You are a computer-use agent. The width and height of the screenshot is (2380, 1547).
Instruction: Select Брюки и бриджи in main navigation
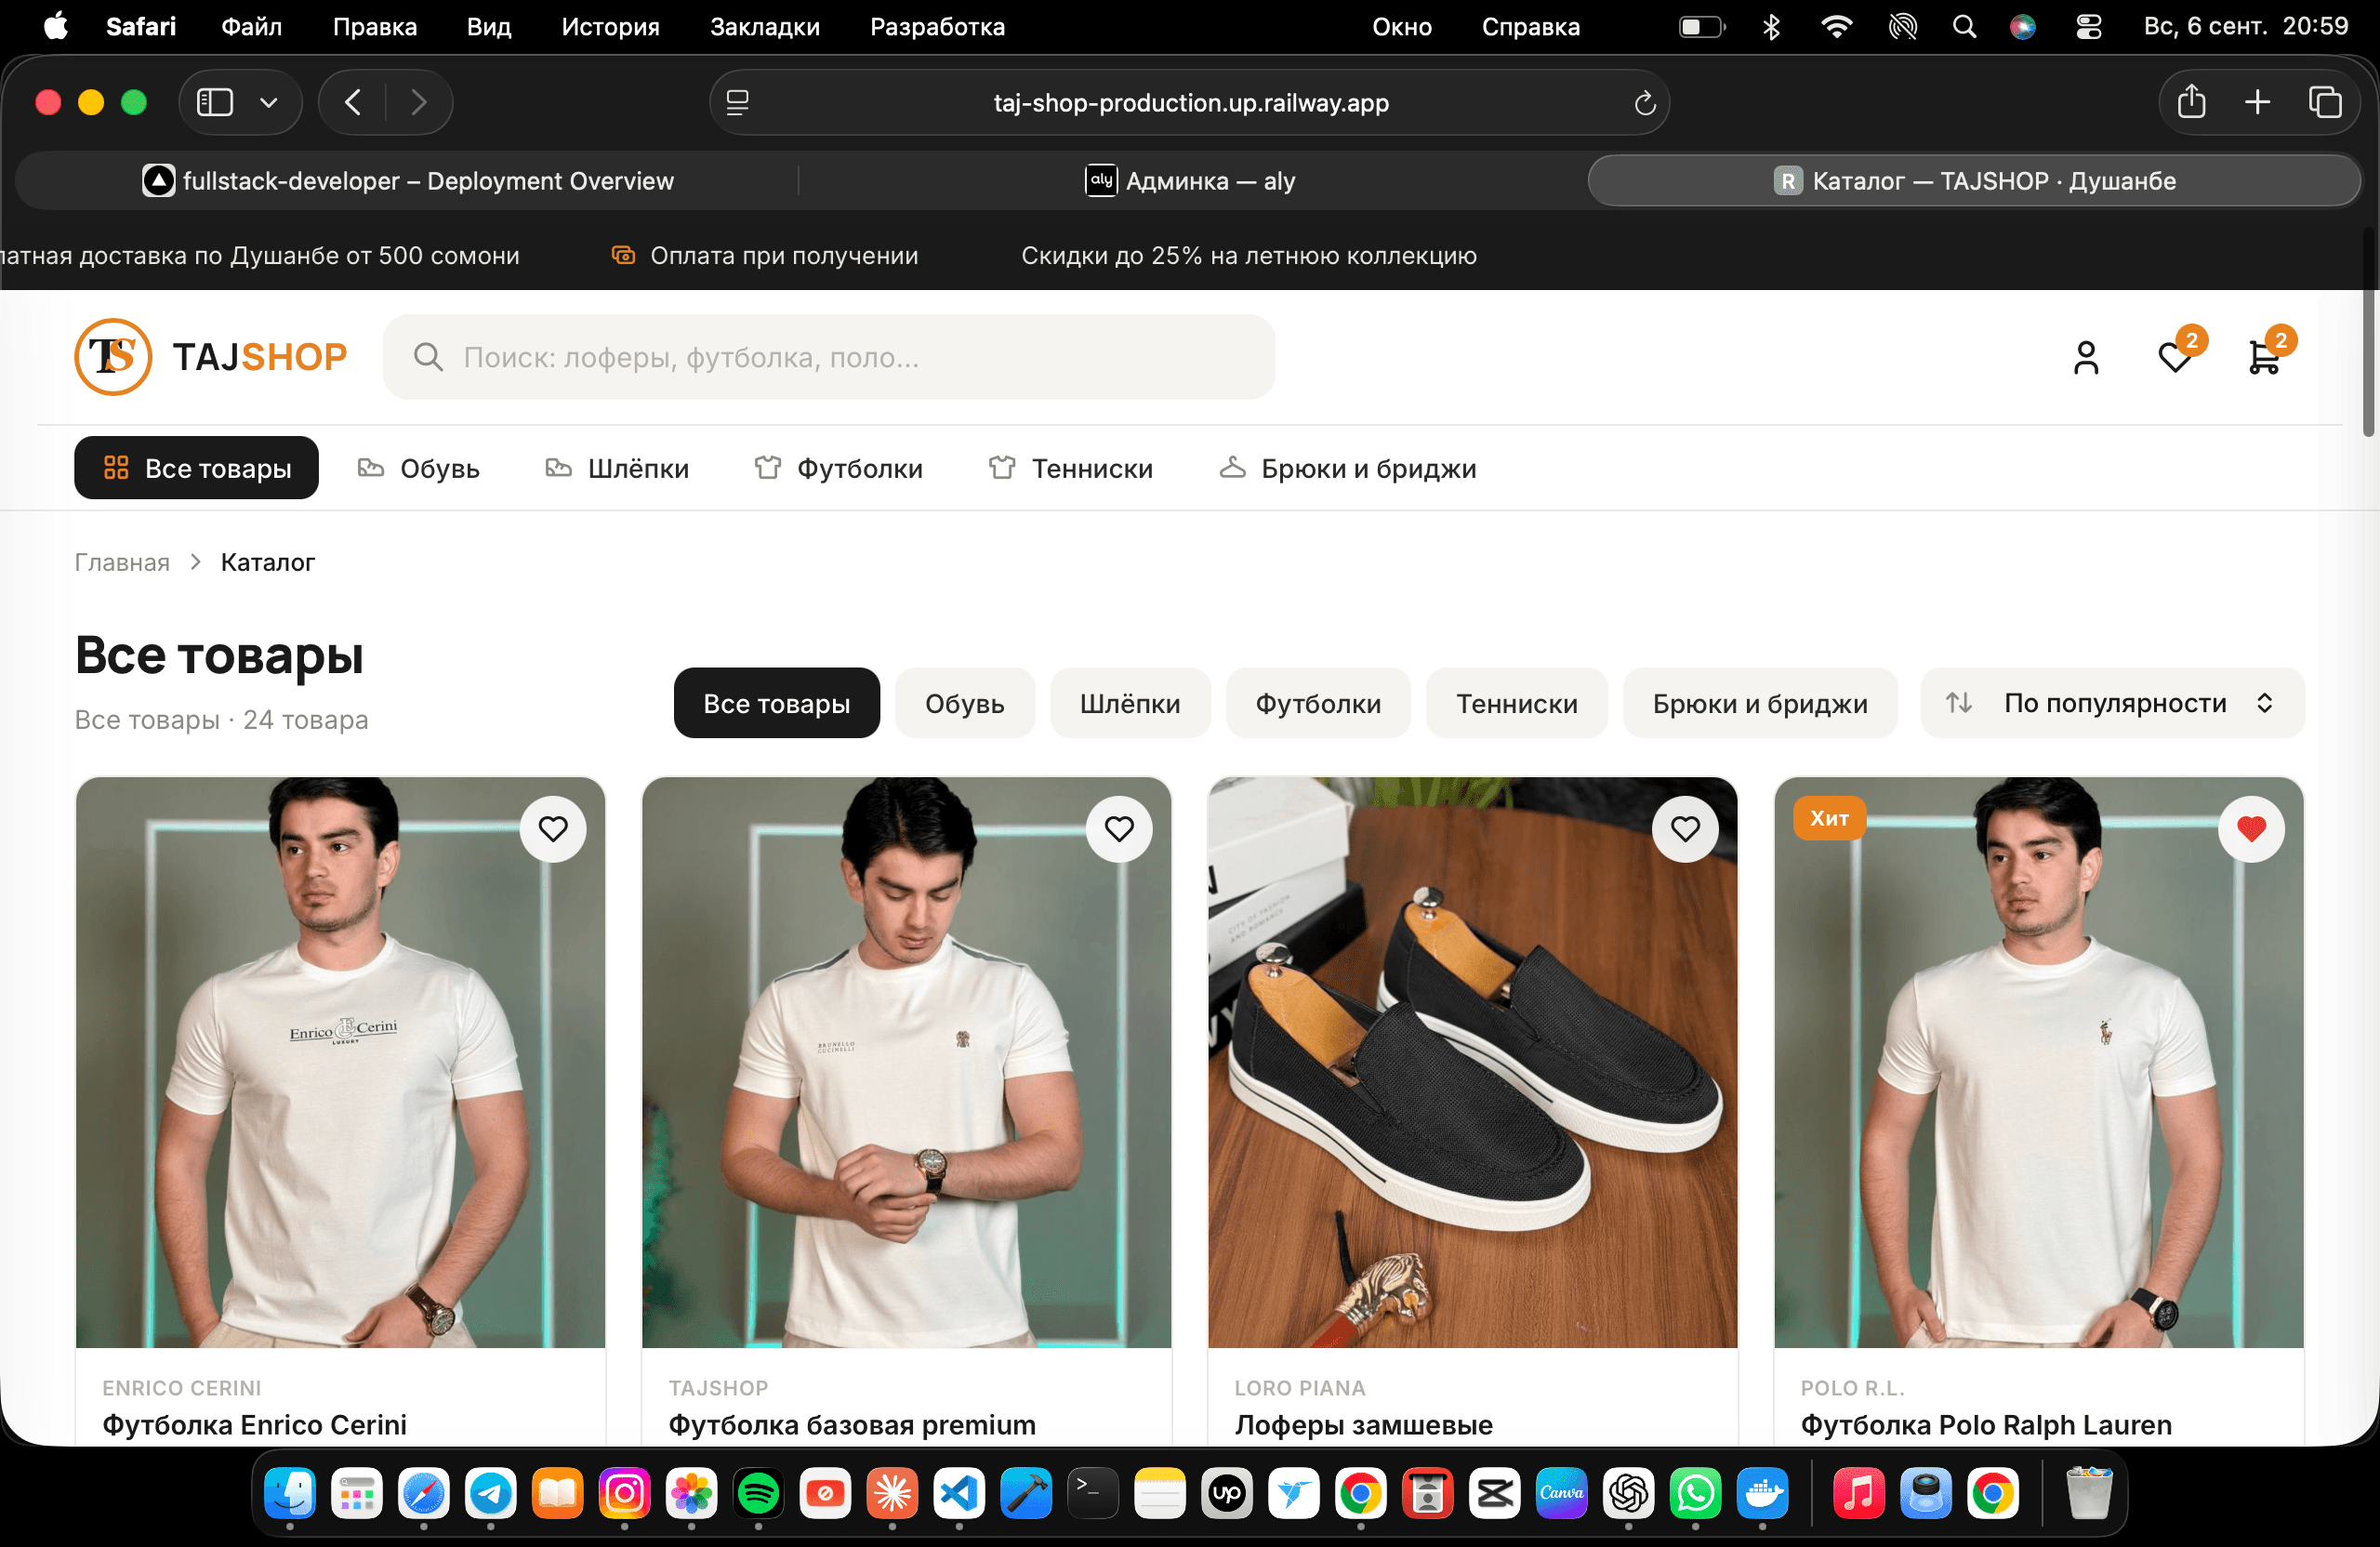tap(1347, 468)
